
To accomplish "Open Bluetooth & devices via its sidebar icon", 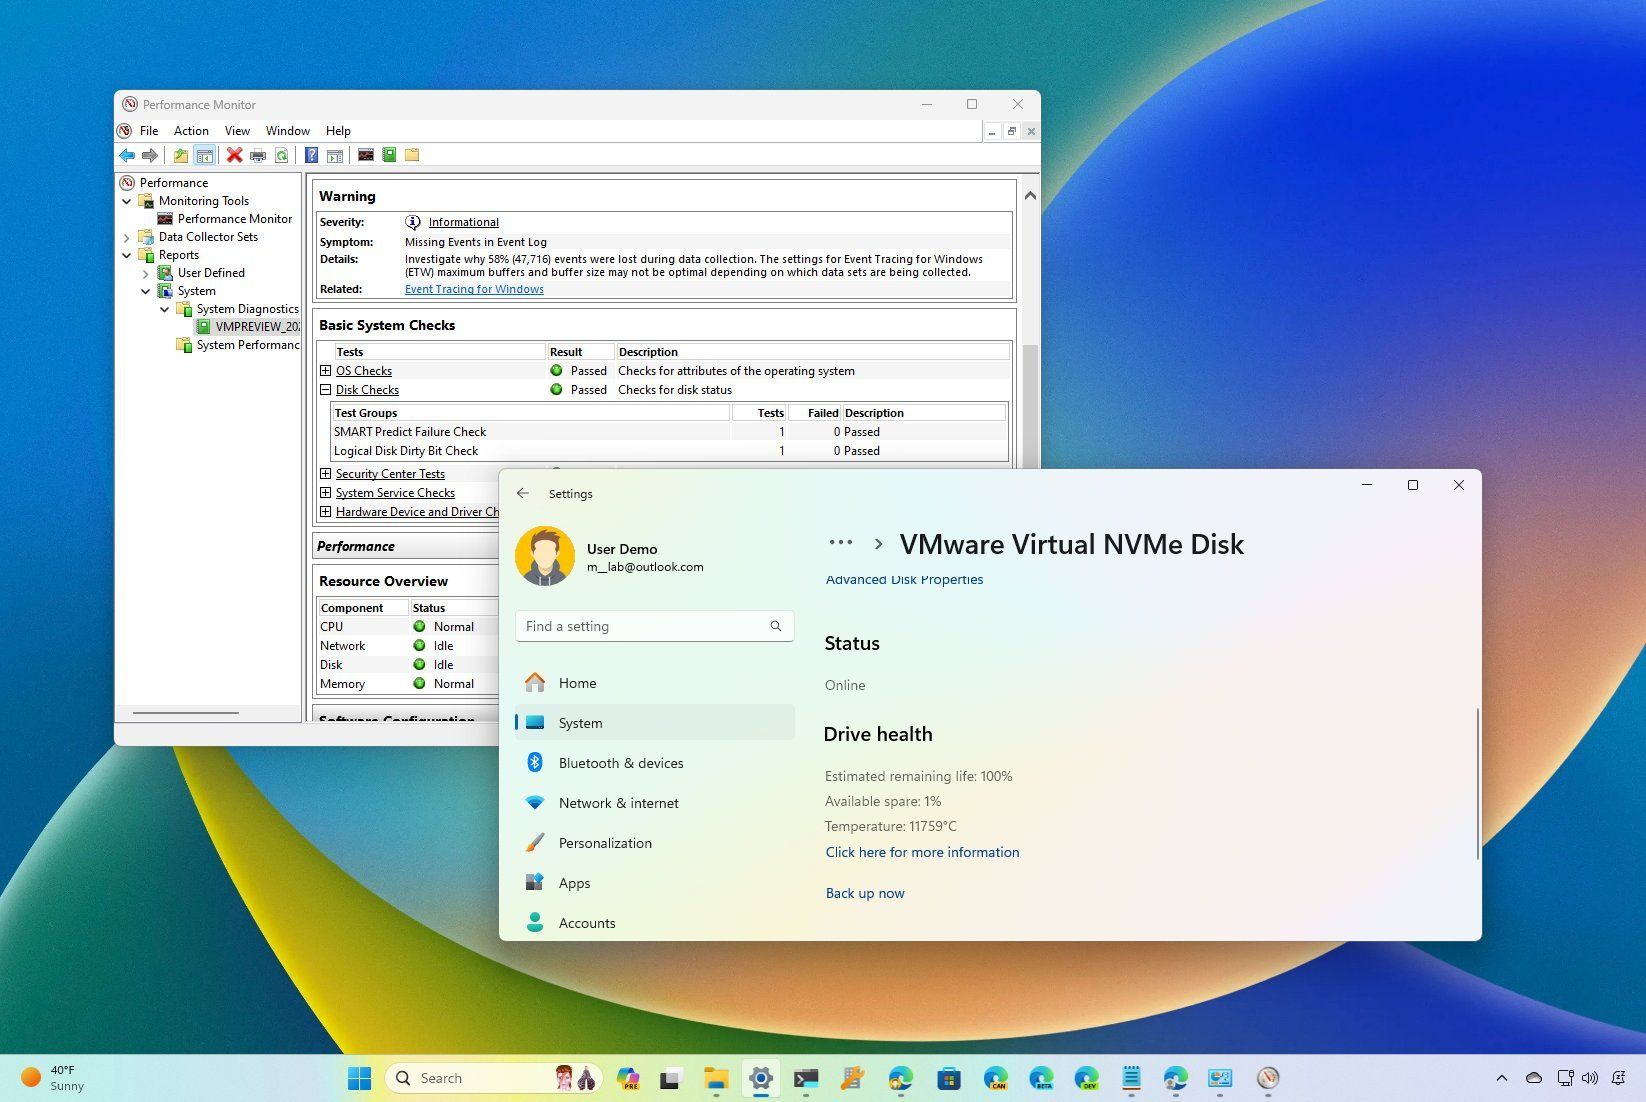I will coord(535,762).
